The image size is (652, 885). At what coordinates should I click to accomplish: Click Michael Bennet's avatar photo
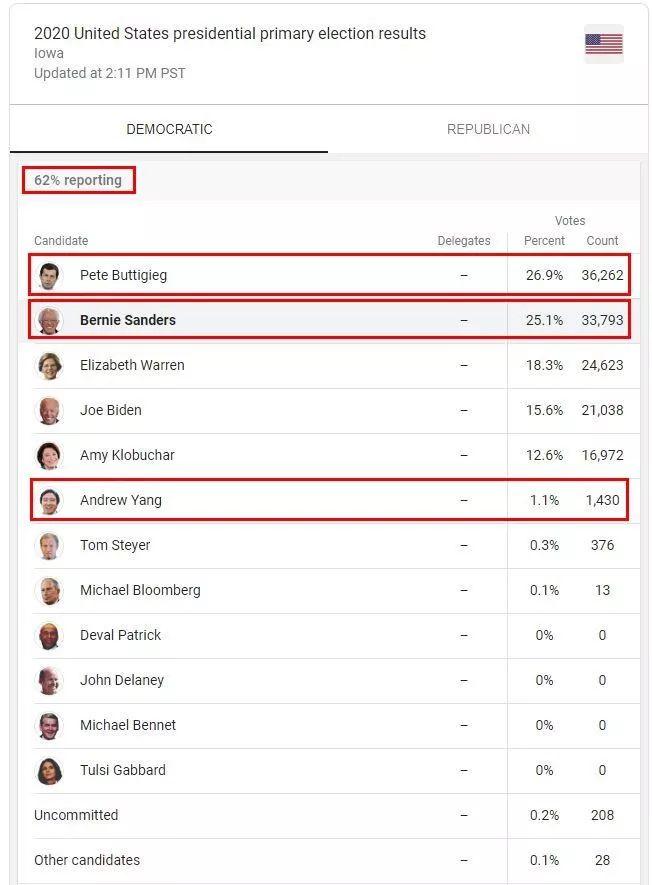coord(49,725)
